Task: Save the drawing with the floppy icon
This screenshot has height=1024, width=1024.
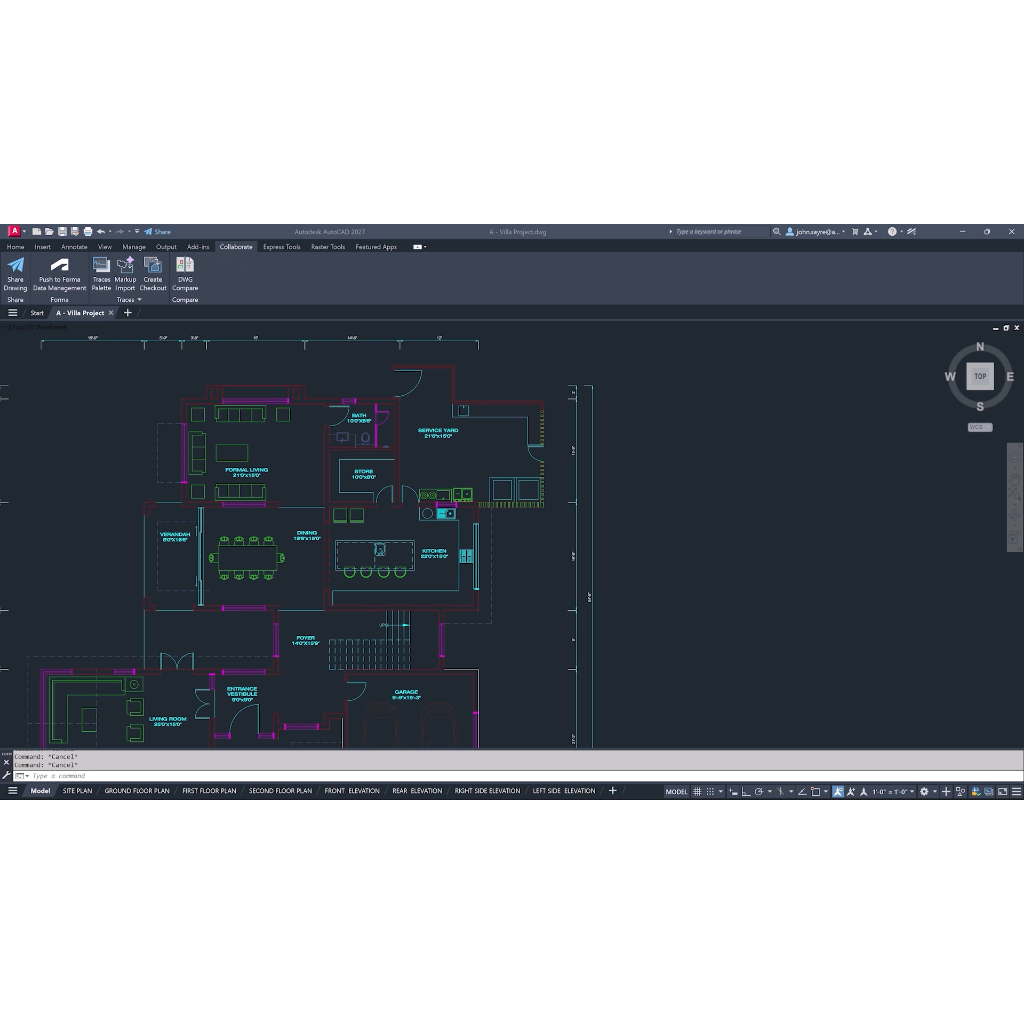Action: tap(62, 232)
